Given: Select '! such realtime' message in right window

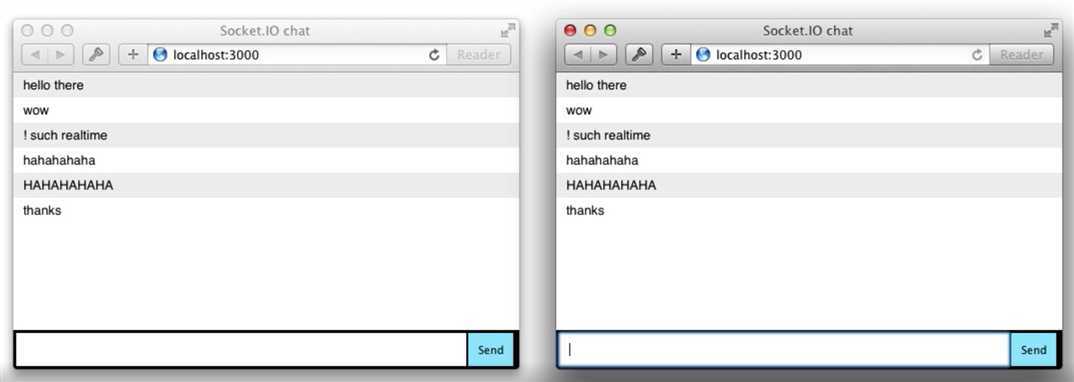Looking at the screenshot, I should (809, 136).
